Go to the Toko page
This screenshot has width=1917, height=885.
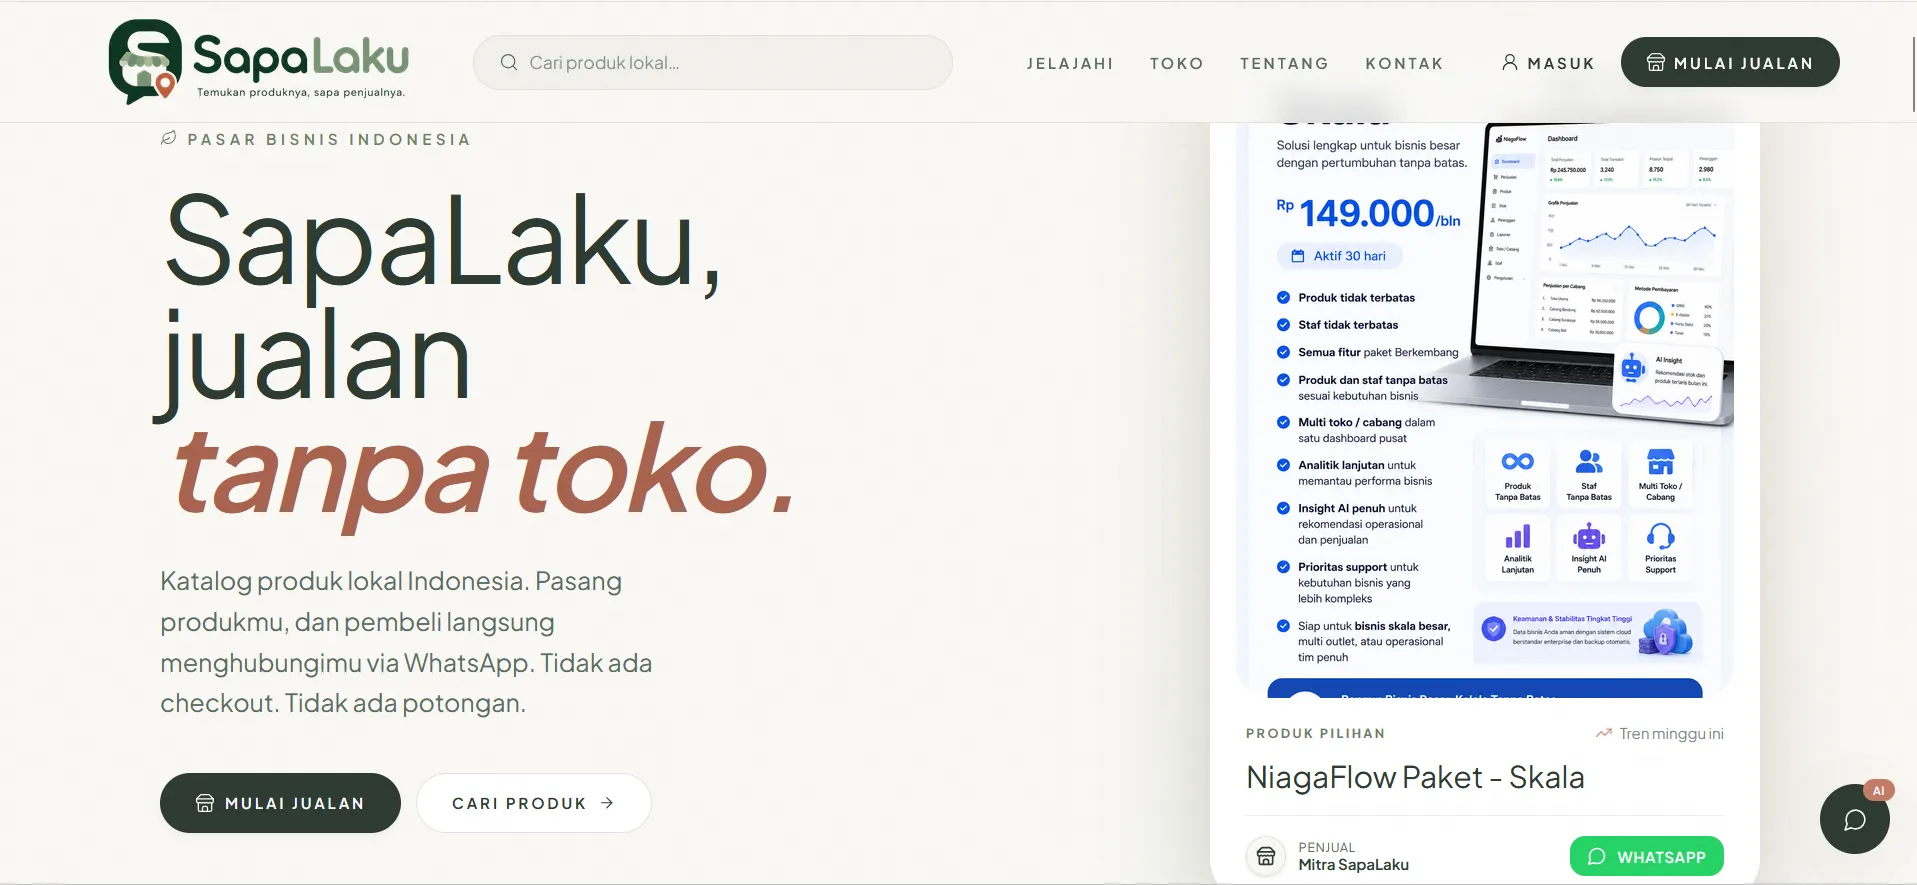coord(1177,63)
